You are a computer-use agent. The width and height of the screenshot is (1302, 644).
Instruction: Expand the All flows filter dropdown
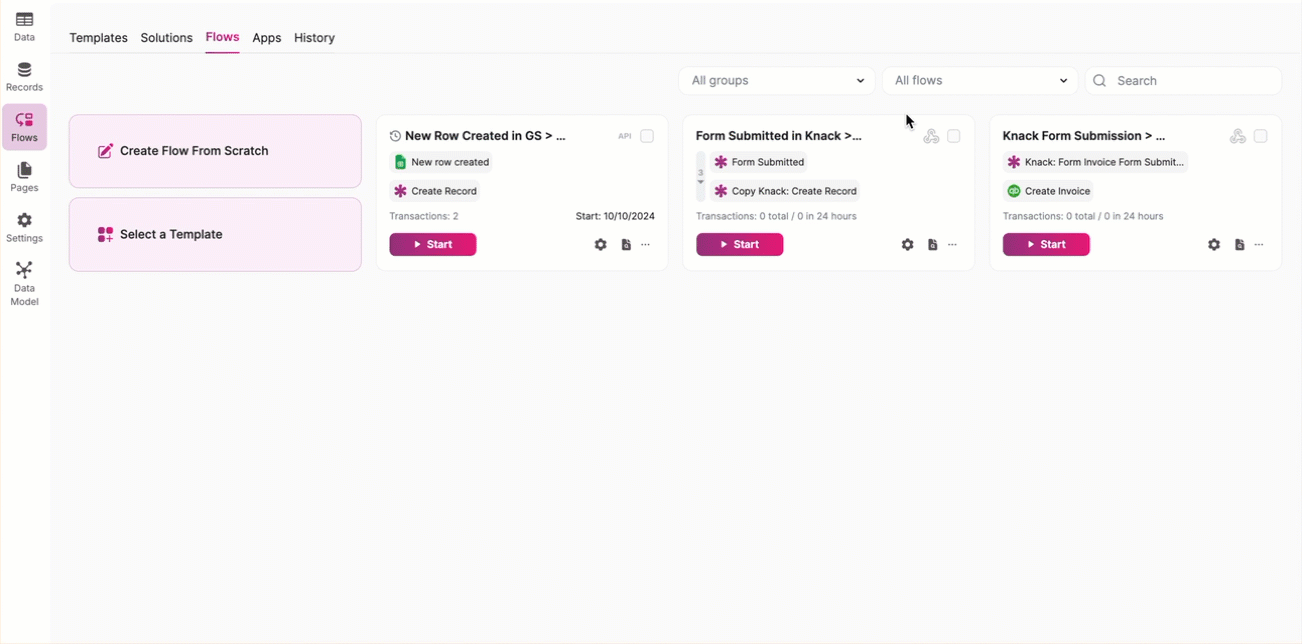click(x=979, y=81)
